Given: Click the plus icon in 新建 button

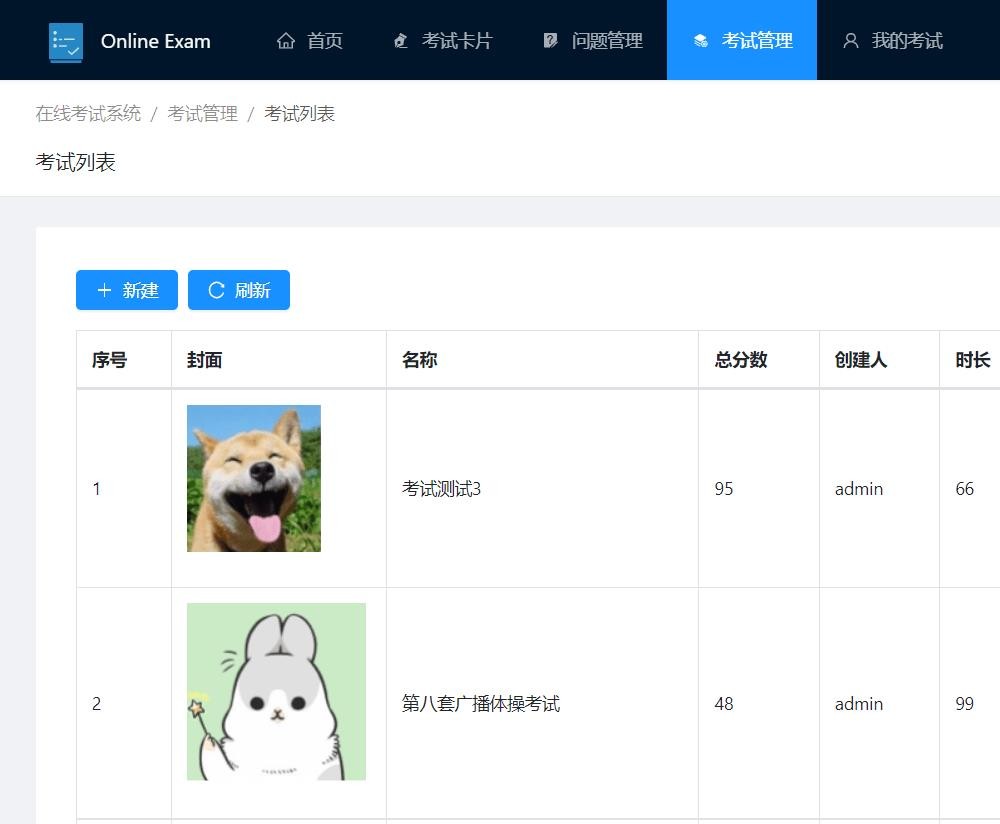Looking at the screenshot, I should 104,290.
